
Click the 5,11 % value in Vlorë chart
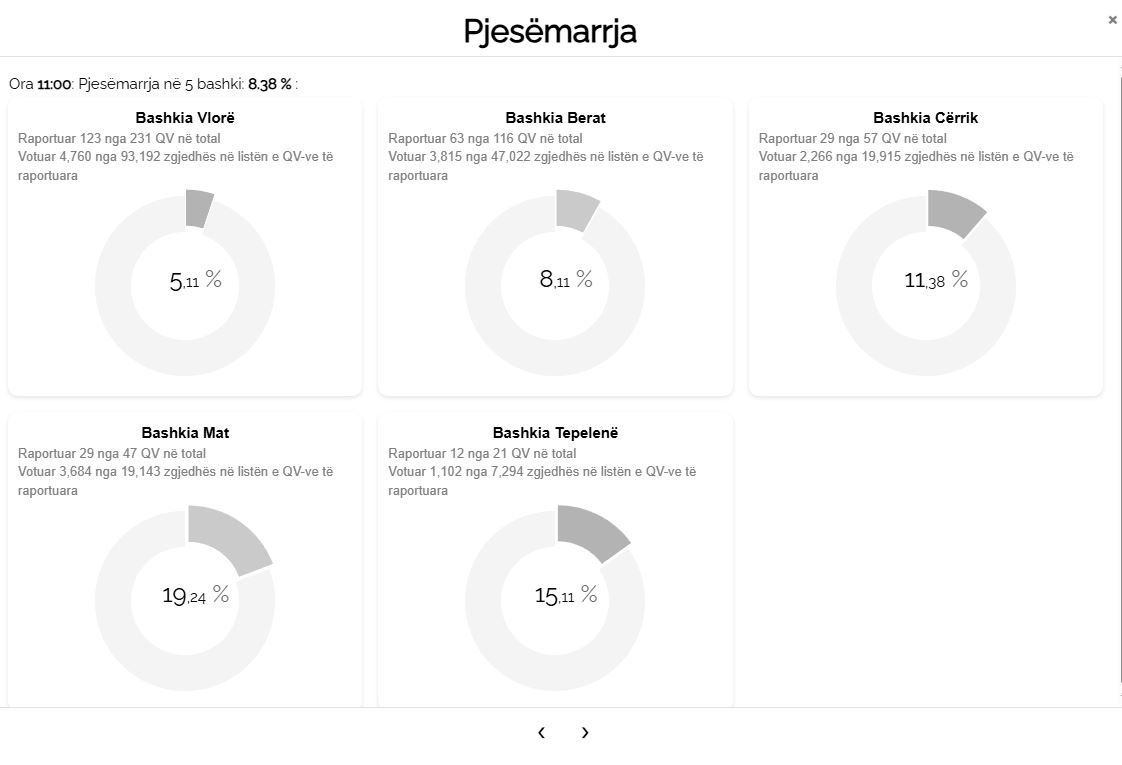tap(195, 281)
